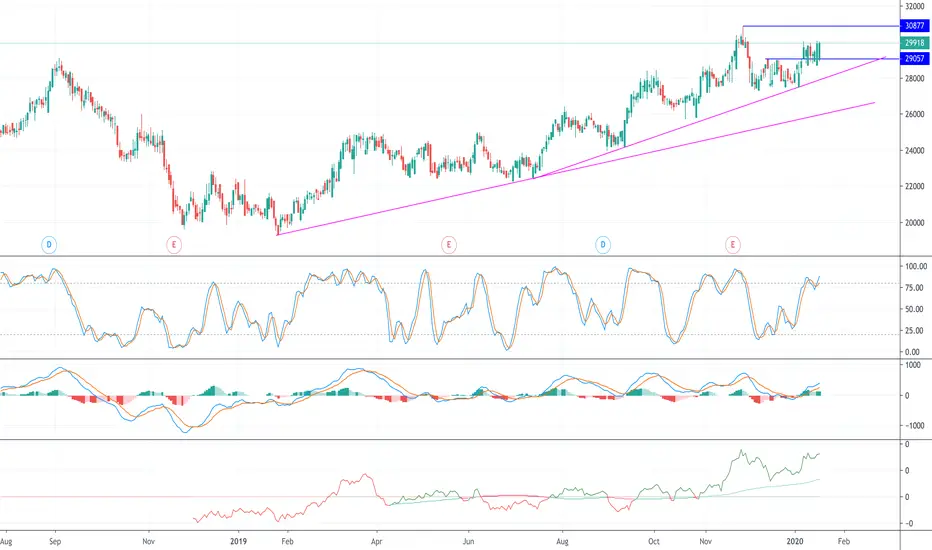Select the horizontal line at 30877
Image resolution: width=932 pixels, height=550 pixels.
[x=820, y=26]
